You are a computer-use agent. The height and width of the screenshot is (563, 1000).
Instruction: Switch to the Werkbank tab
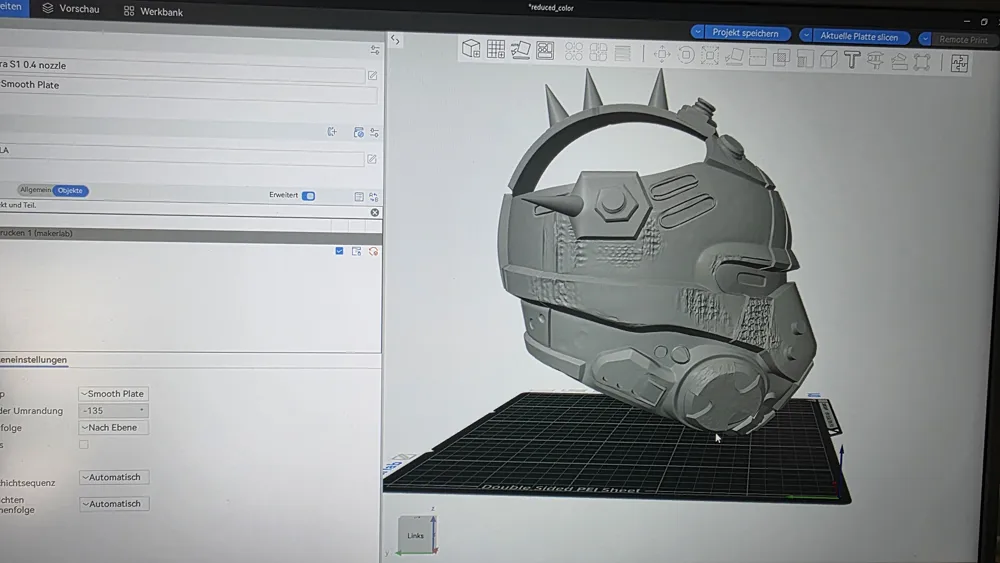point(153,11)
